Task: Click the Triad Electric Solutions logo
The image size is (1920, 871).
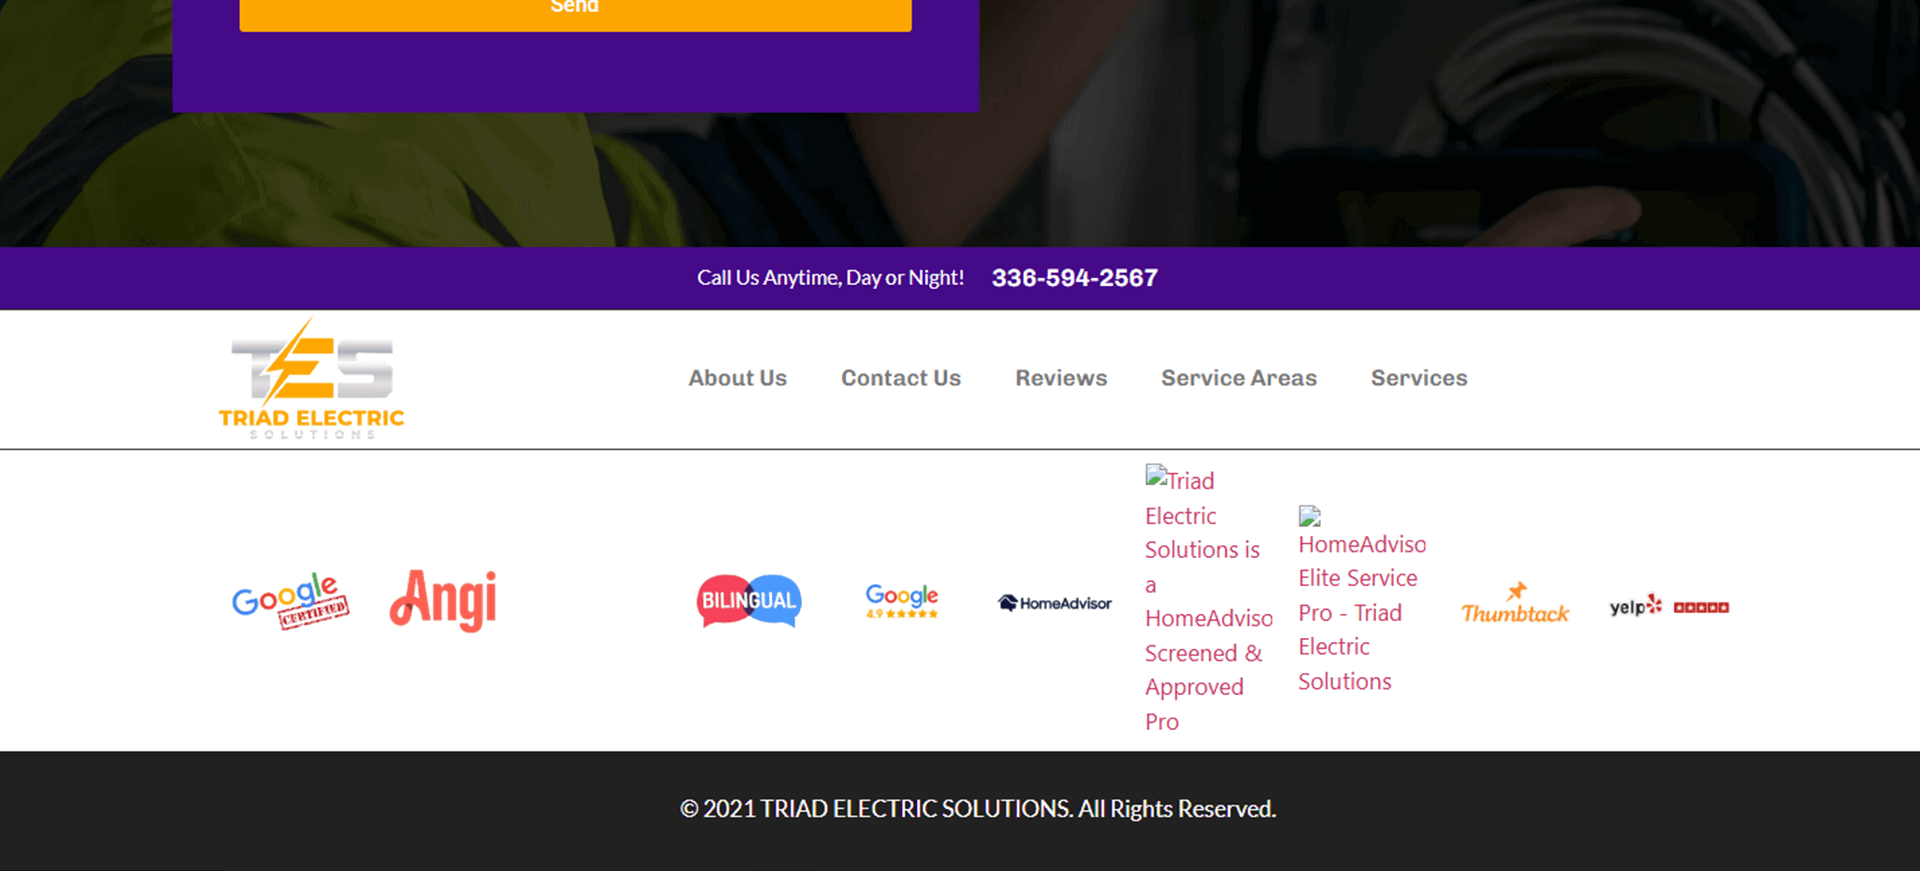Action: [x=311, y=379]
